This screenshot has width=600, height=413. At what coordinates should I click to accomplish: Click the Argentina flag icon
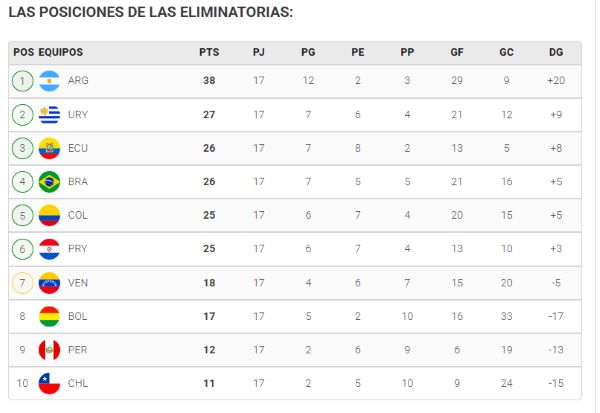coord(49,81)
